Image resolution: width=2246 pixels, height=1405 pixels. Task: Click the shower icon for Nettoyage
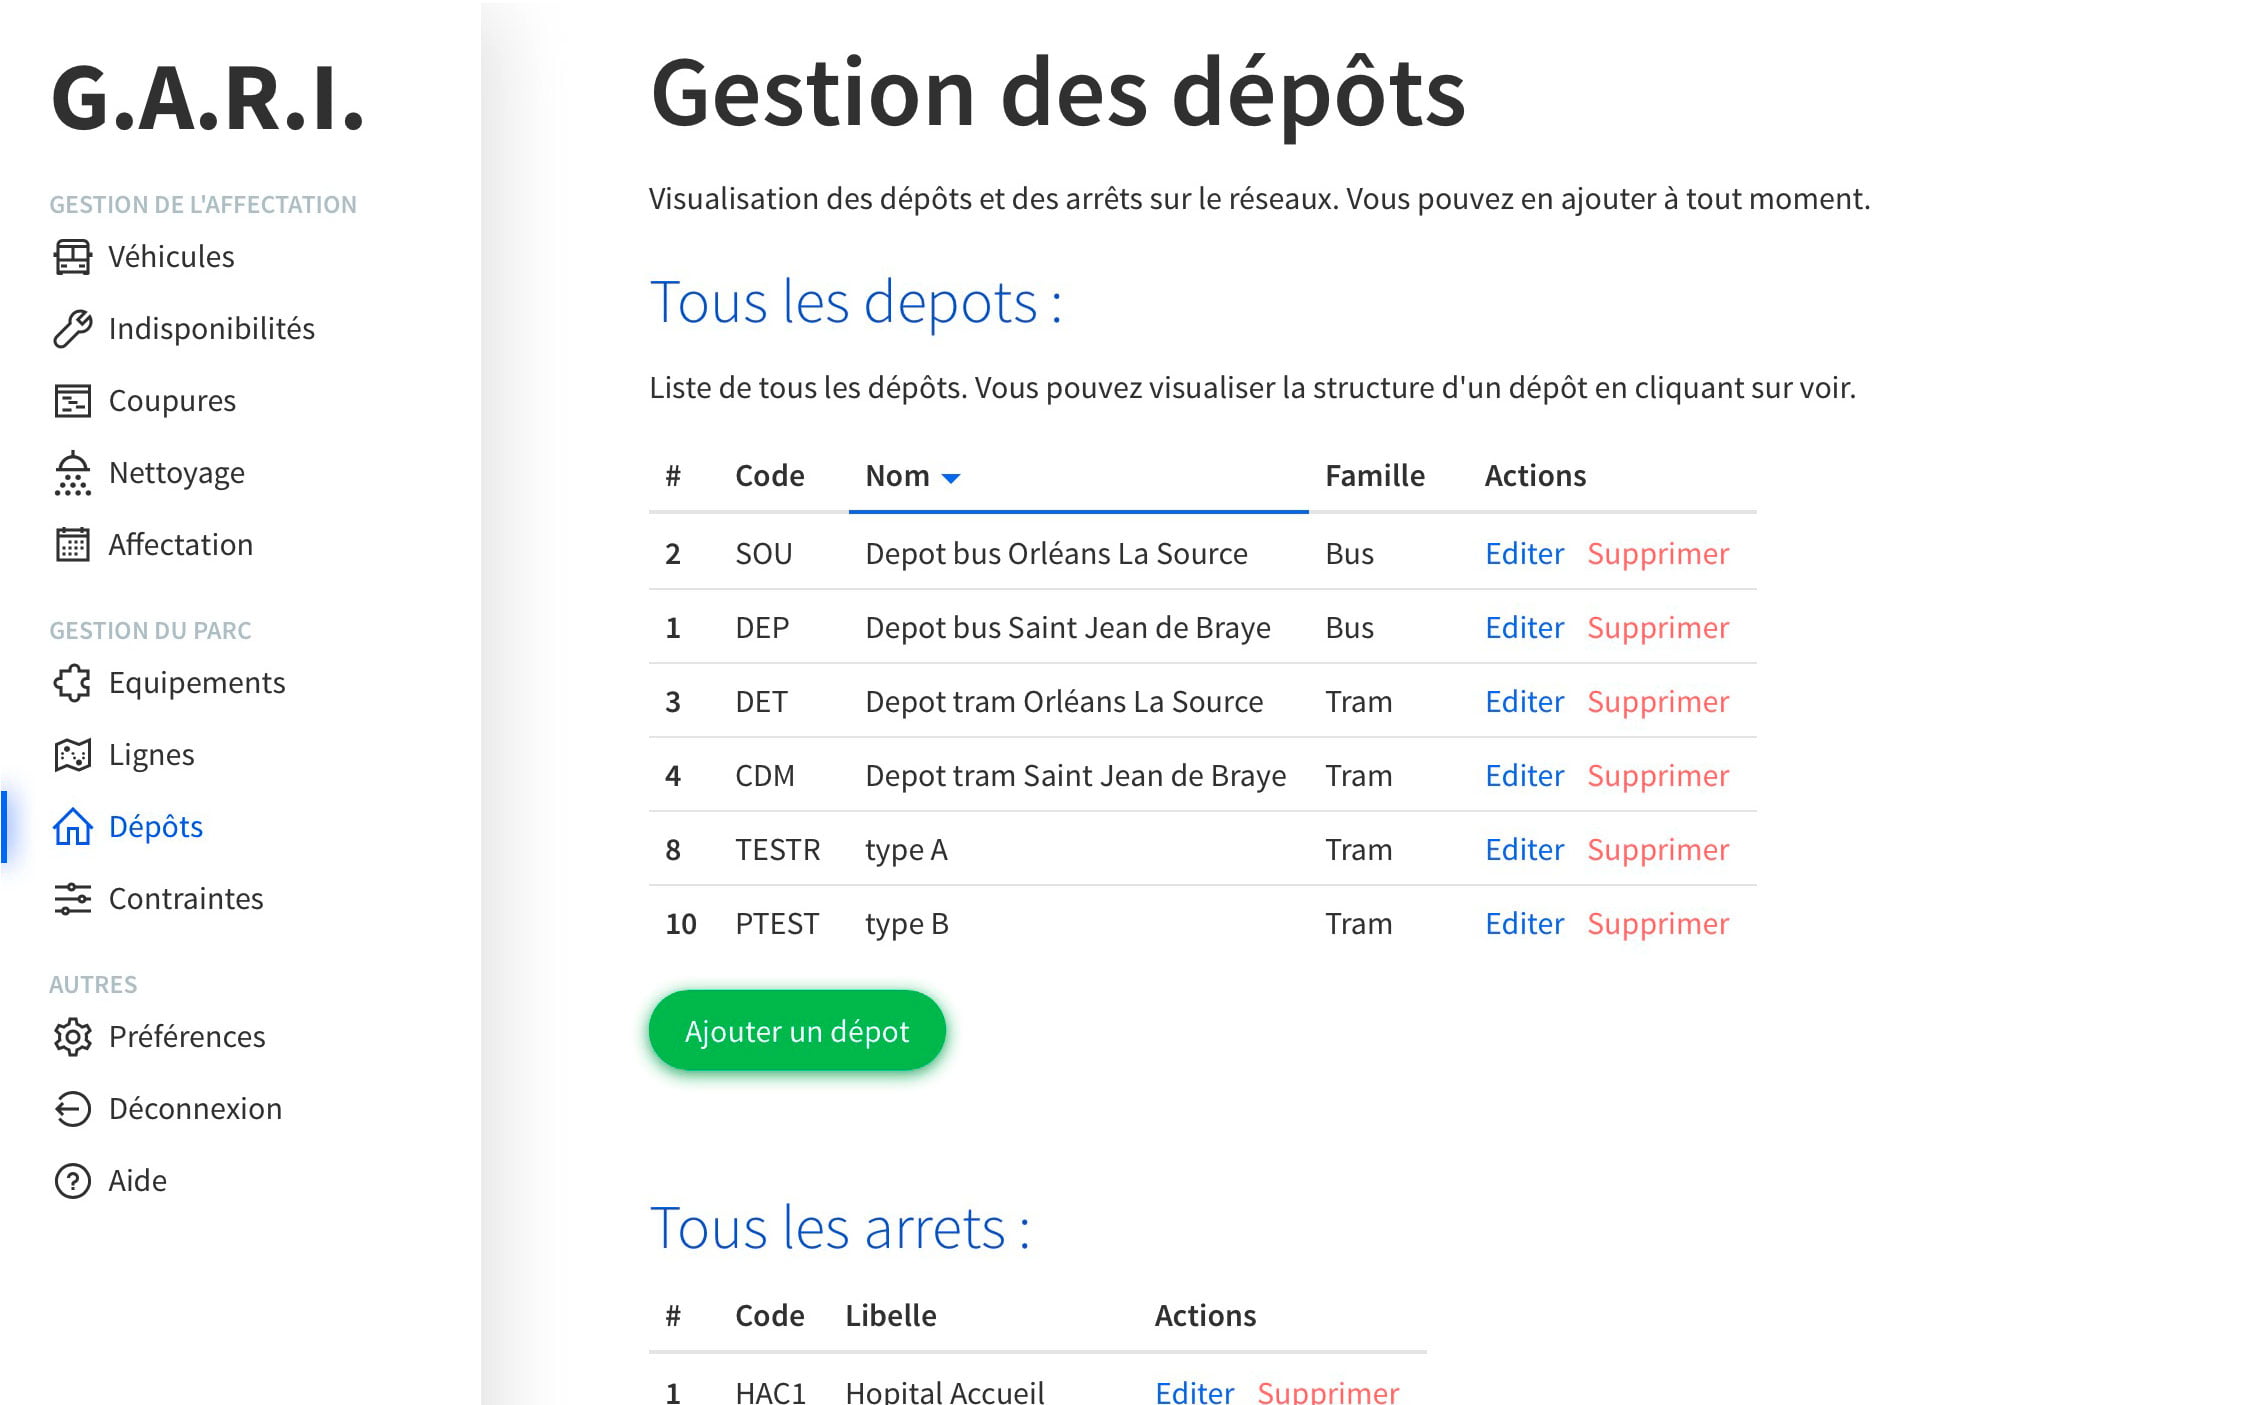(72, 473)
